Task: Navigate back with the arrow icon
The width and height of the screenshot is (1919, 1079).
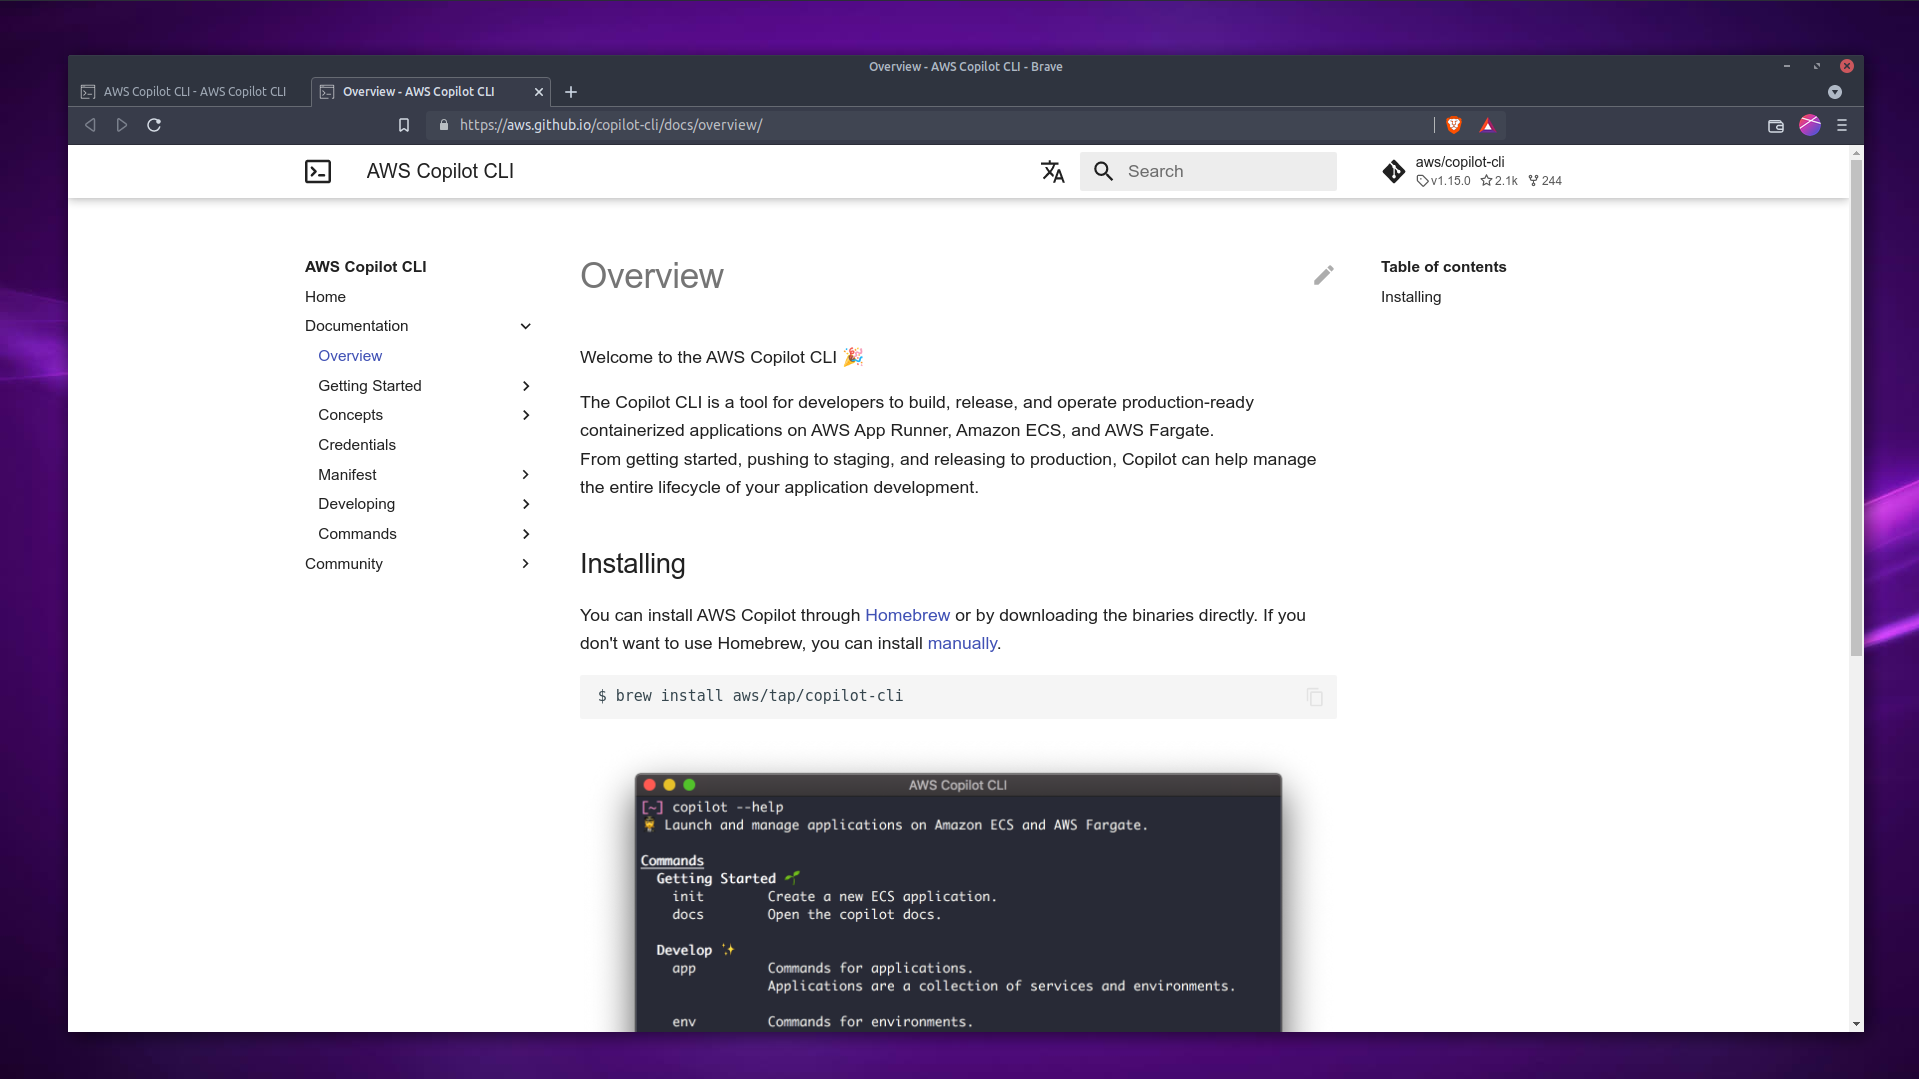Action: (90, 125)
